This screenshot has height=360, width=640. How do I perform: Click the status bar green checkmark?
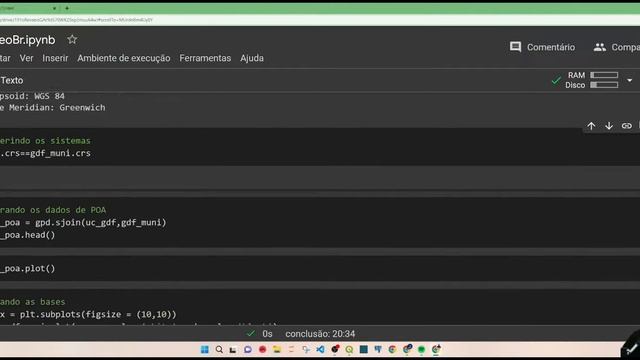tap(251, 333)
